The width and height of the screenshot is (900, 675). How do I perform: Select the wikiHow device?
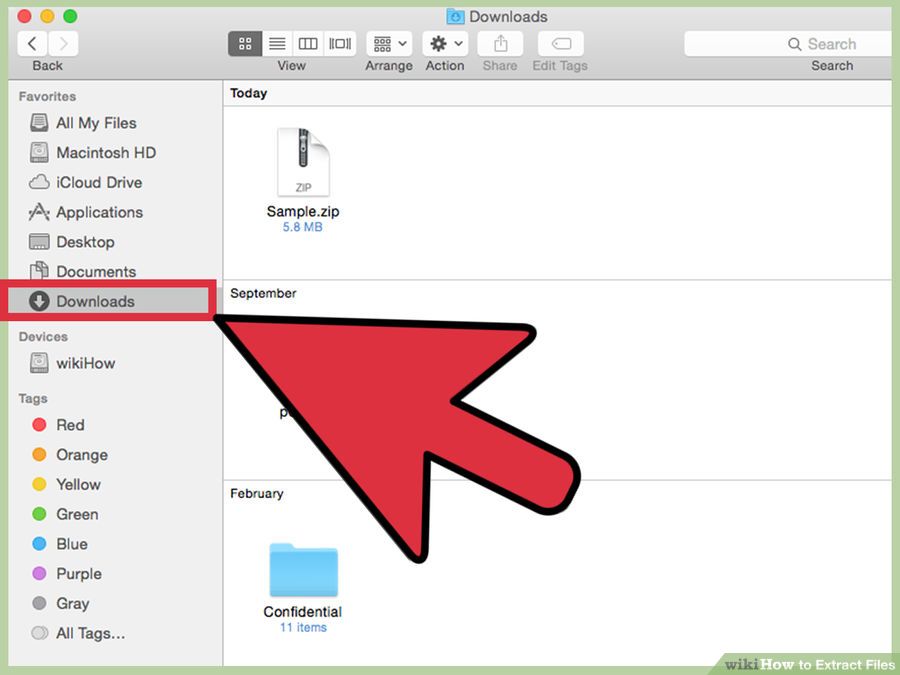tap(86, 363)
